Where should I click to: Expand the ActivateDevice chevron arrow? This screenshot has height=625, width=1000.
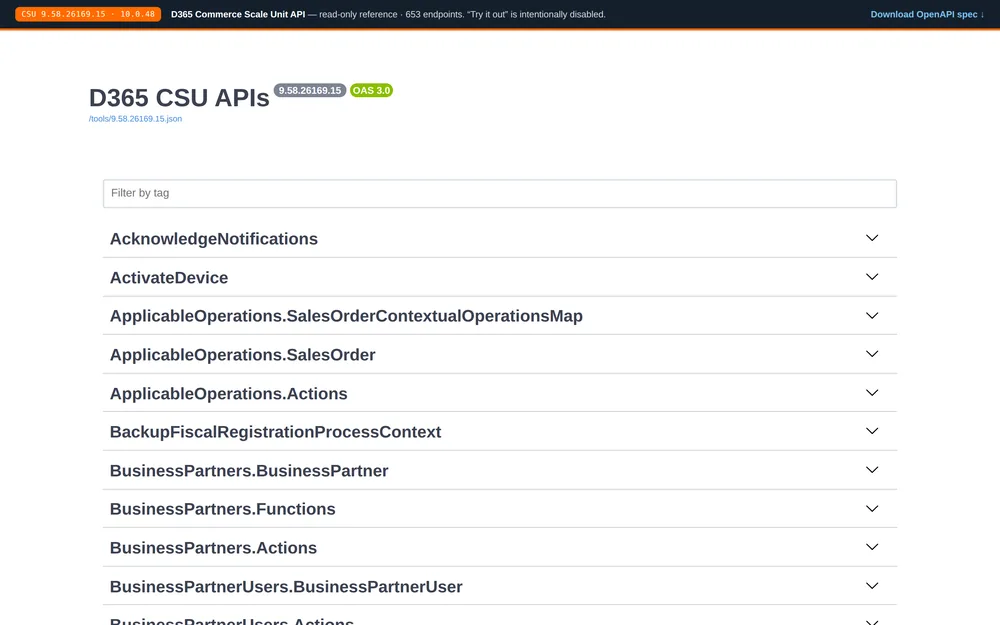[872, 277]
